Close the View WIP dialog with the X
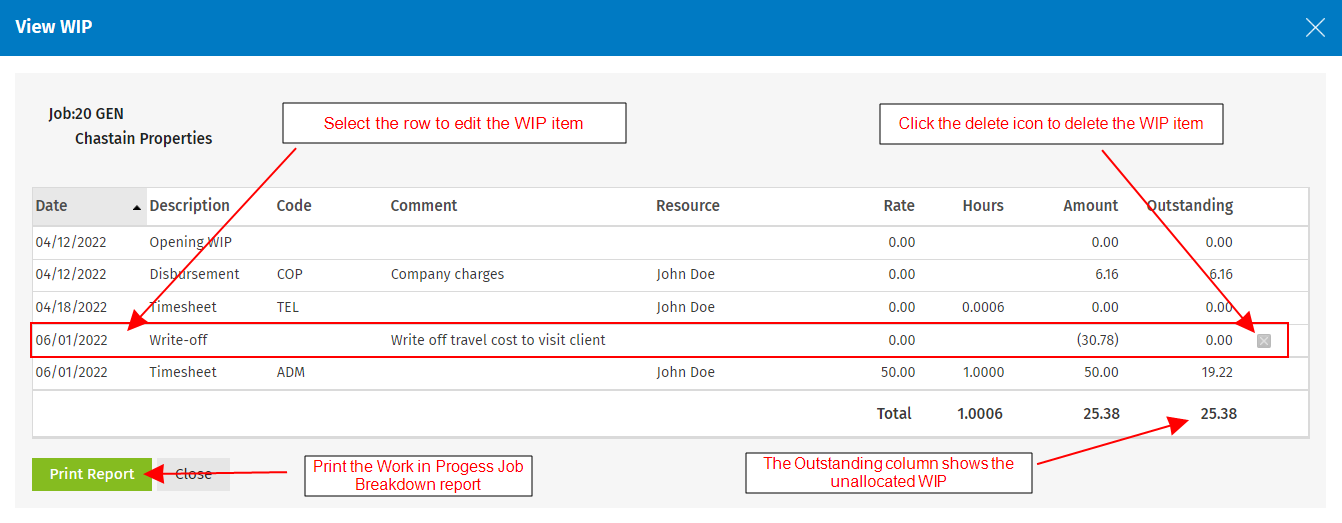 click(x=1315, y=27)
